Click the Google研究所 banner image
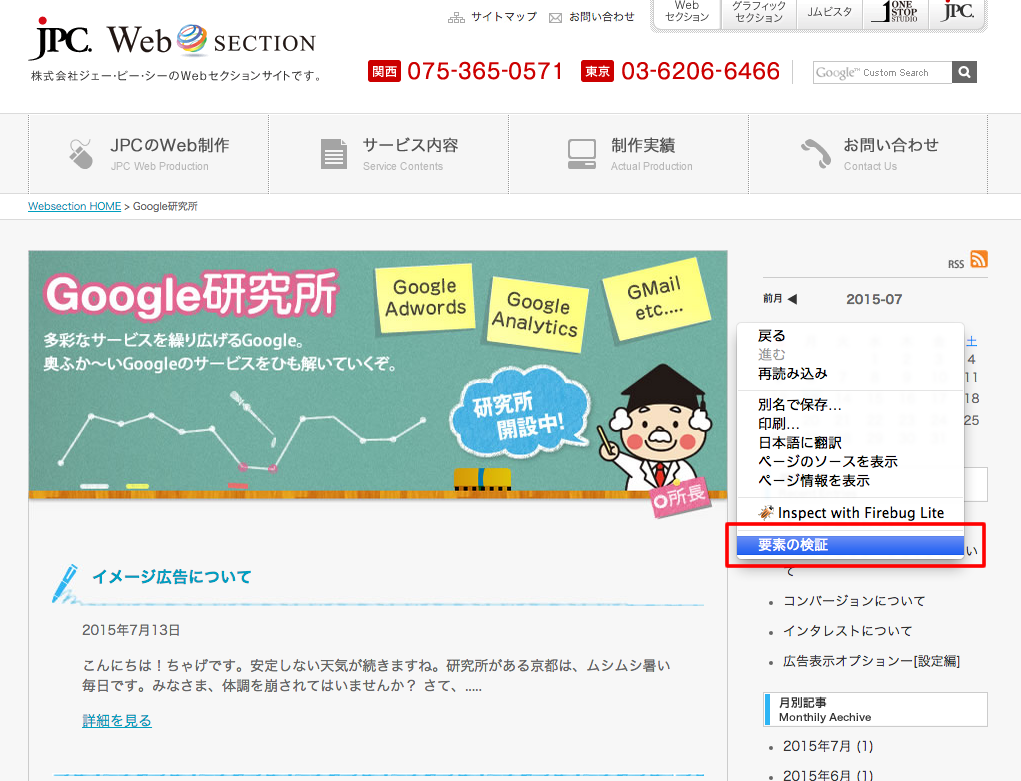This screenshot has width=1021, height=781. click(x=378, y=375)
